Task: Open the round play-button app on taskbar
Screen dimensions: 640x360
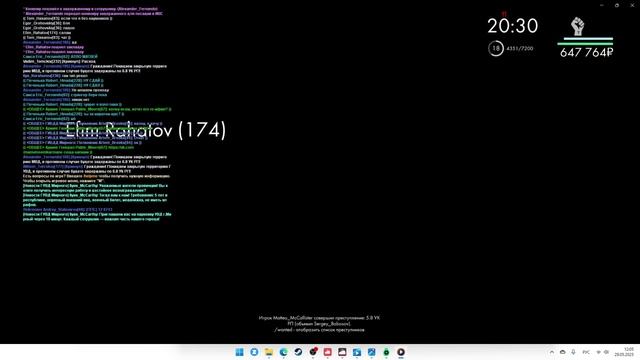Action: click(401, 352)
